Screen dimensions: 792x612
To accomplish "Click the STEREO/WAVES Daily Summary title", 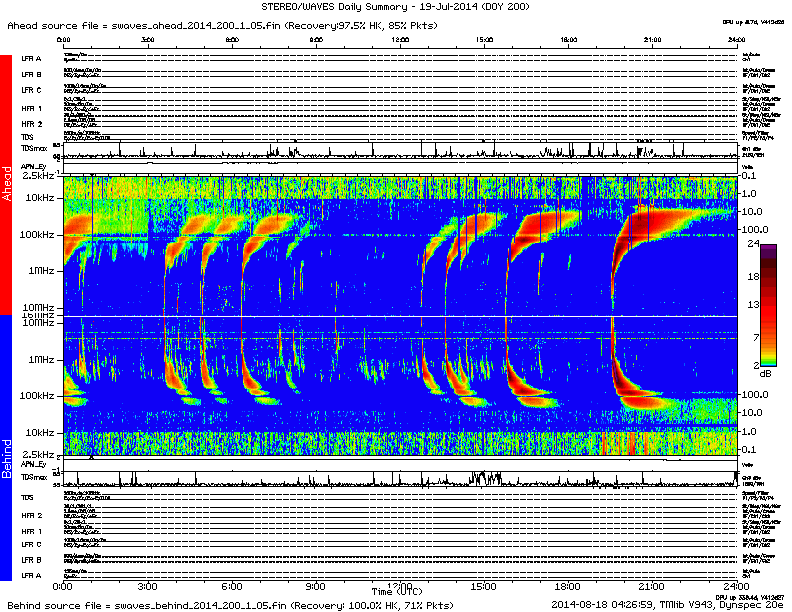I will 395,7.
